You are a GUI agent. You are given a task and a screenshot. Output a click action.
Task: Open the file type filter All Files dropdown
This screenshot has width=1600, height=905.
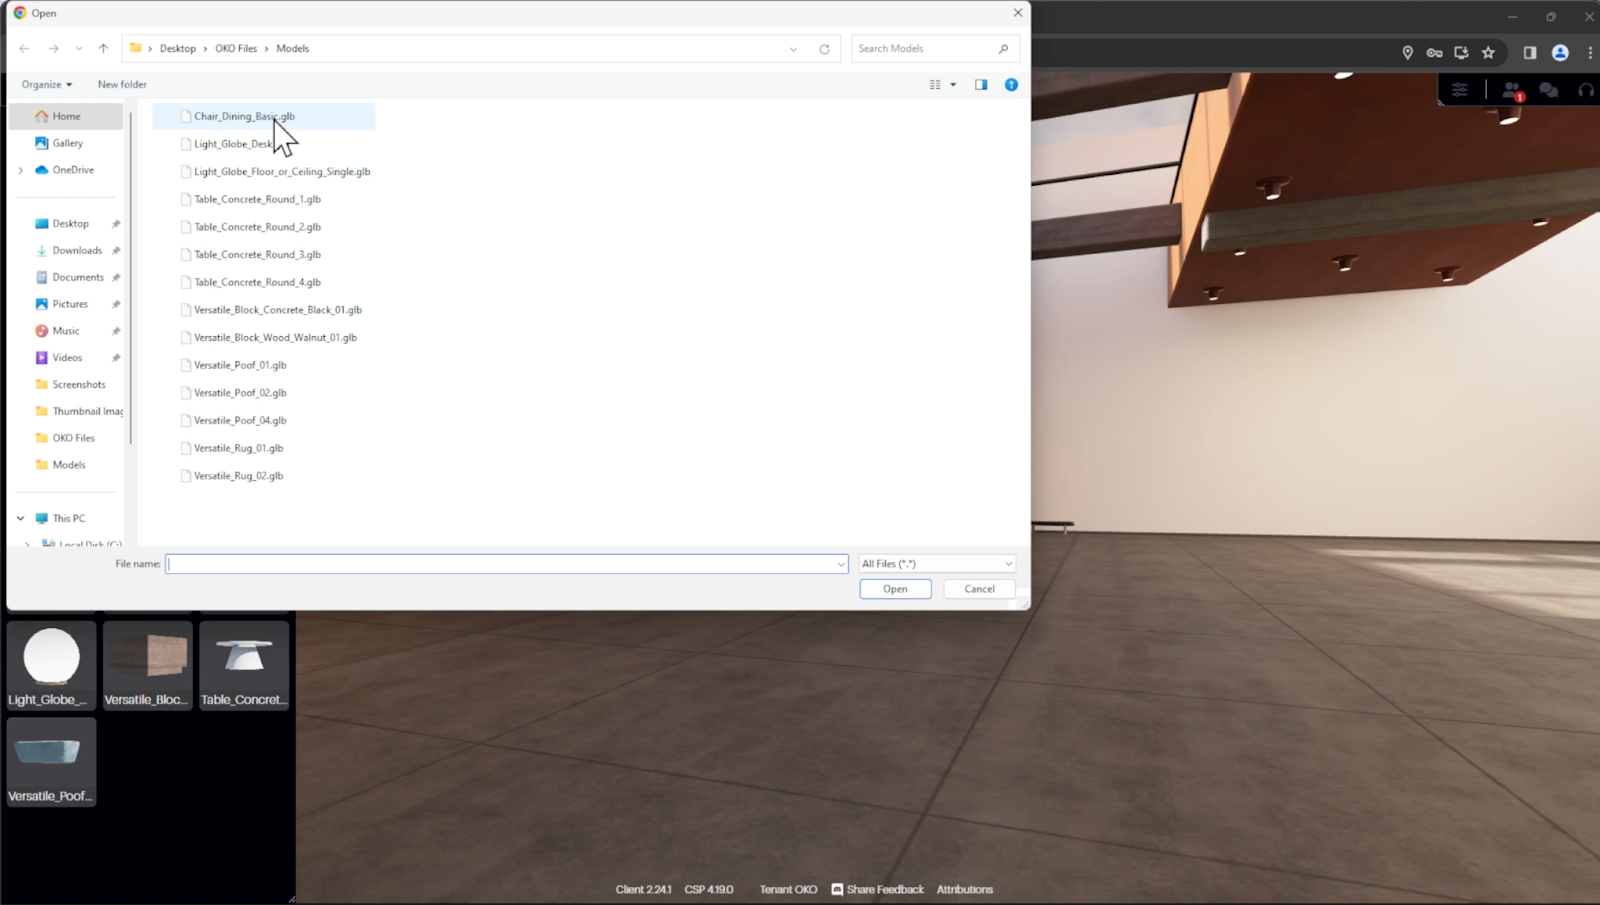(937, 564)
